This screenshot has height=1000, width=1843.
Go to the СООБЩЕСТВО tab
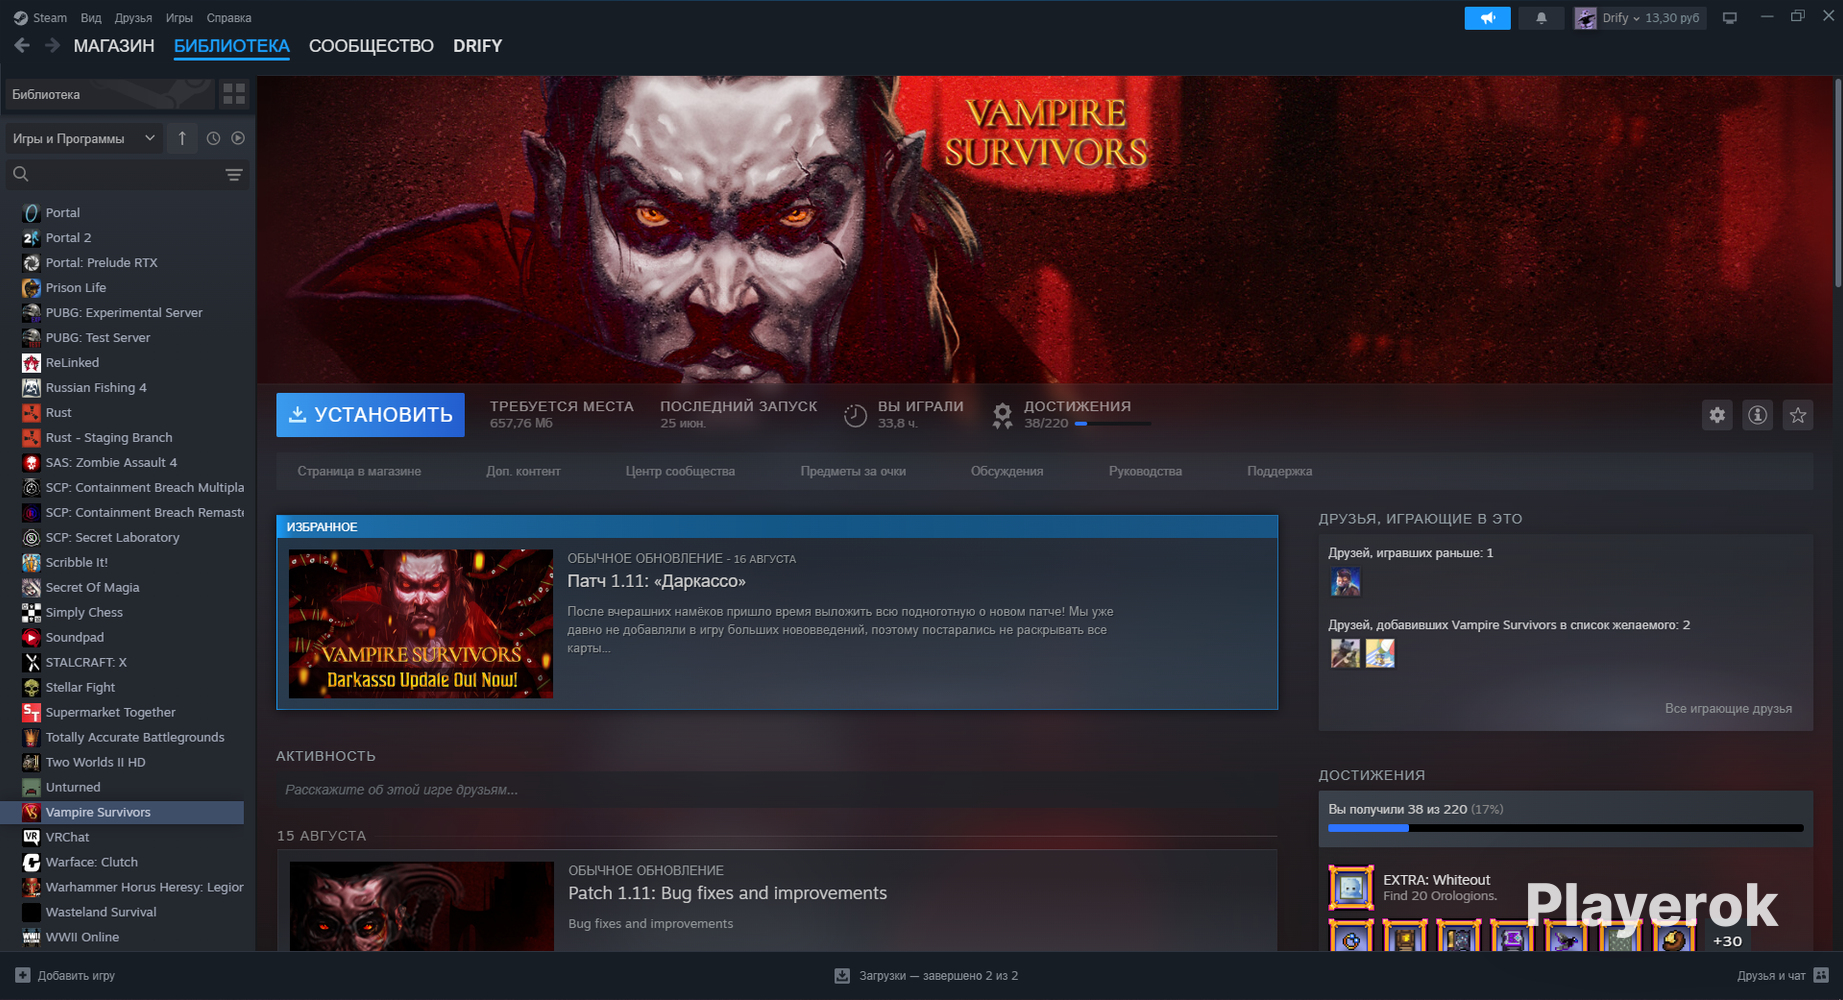pyautogui.click(x=371, y=46)
